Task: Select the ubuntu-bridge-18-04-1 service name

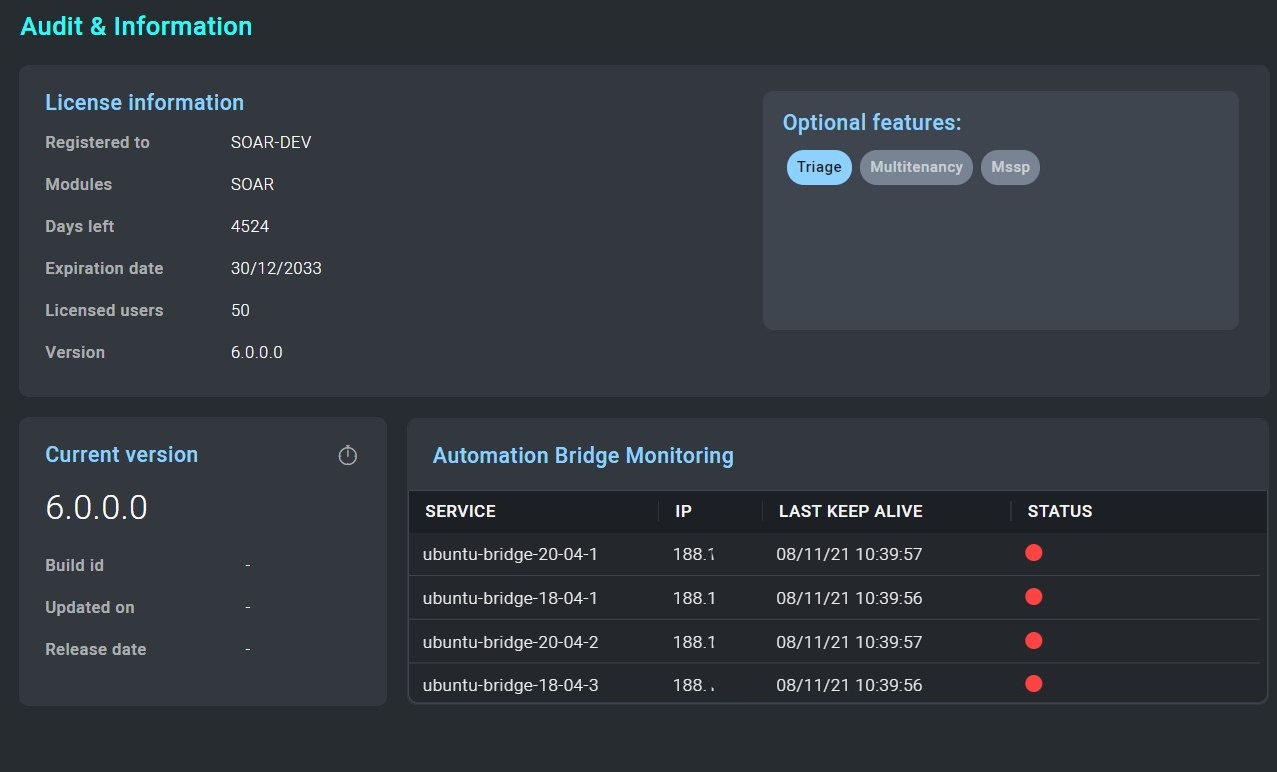Action: (510, 598)
